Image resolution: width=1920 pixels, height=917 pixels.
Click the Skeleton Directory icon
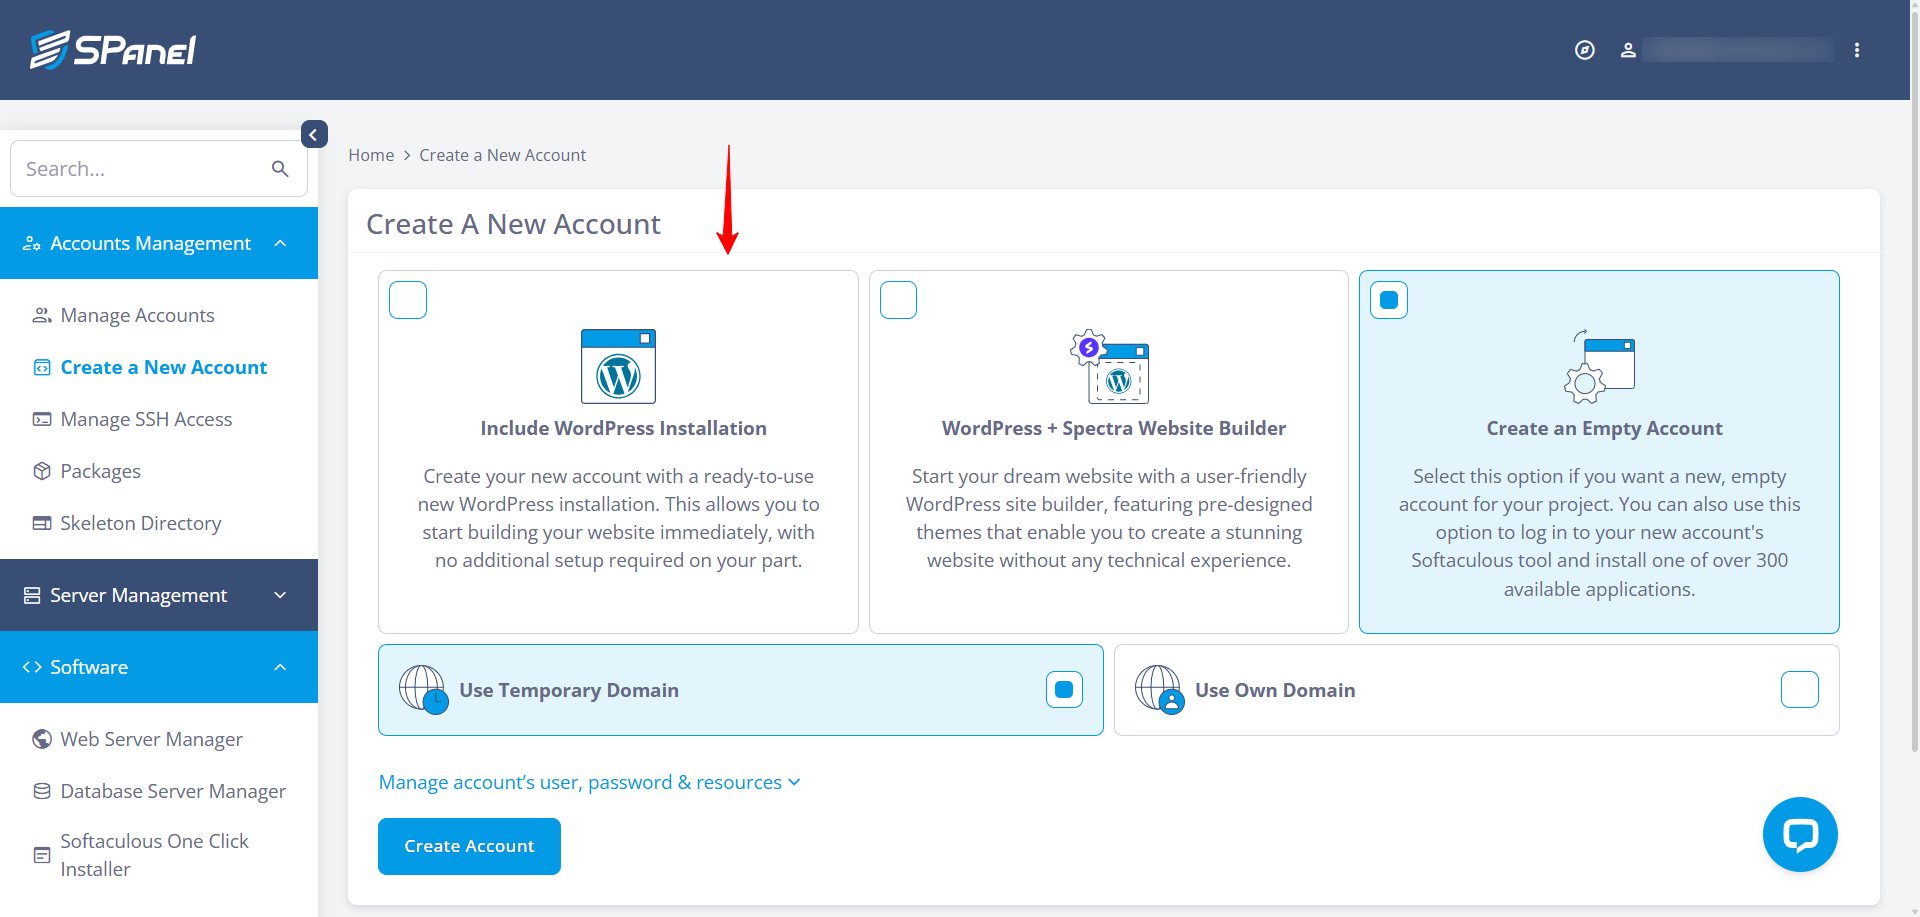pos(42,523)
